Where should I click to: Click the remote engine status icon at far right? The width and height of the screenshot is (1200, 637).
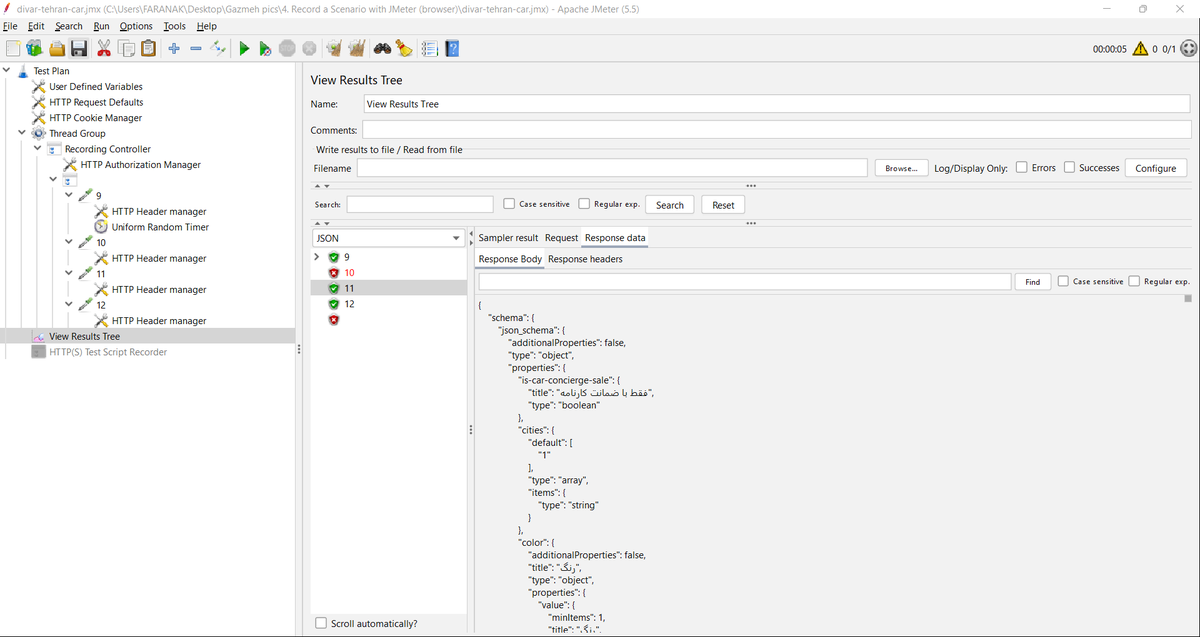point(1188,48)
